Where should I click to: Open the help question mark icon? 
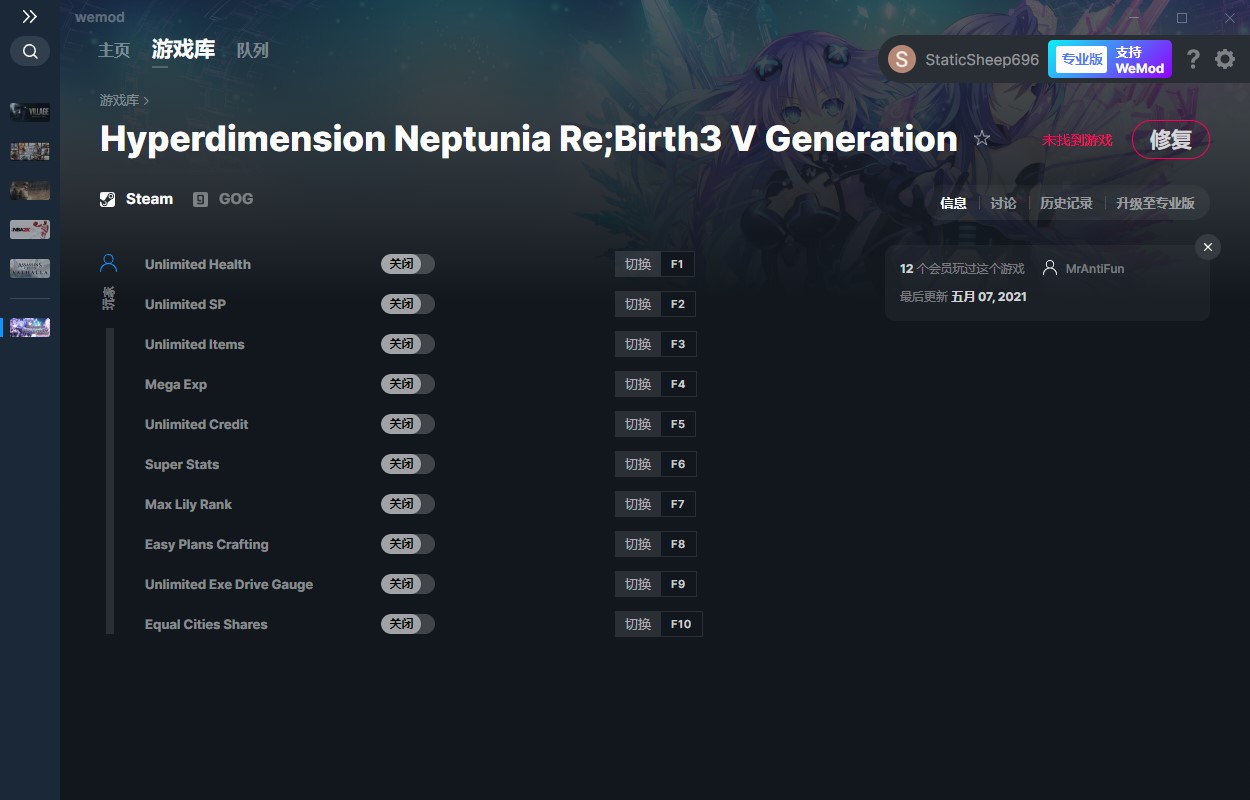click(x=1192, y=60)
